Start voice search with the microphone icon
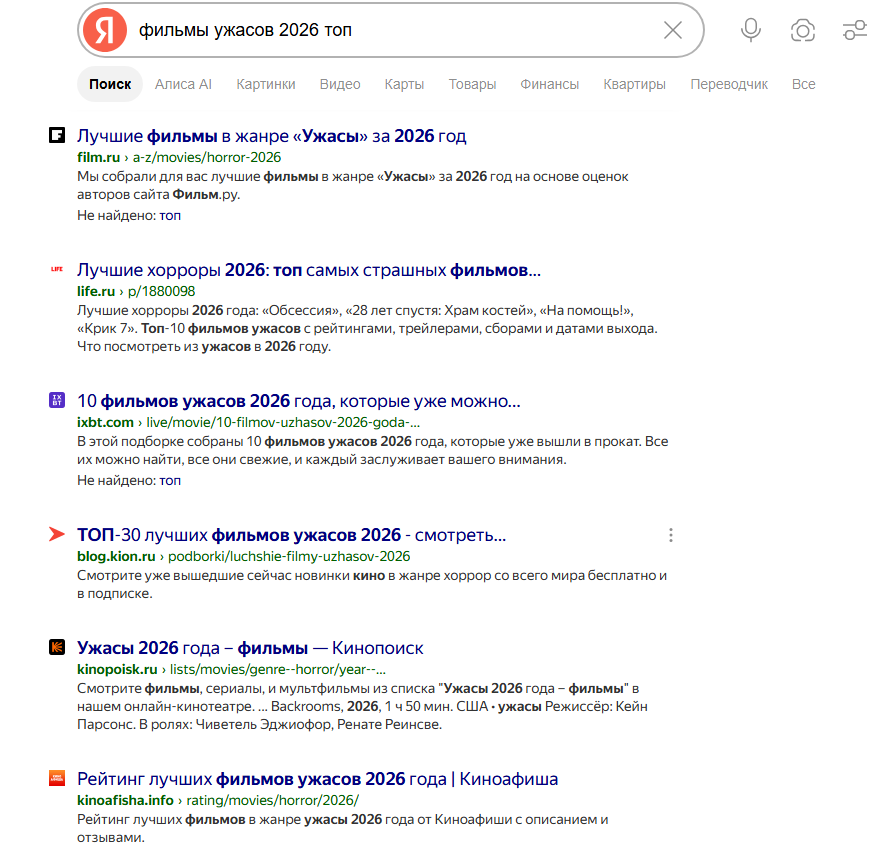The width and height of the screenshot is (879, 865). (751, 30)
